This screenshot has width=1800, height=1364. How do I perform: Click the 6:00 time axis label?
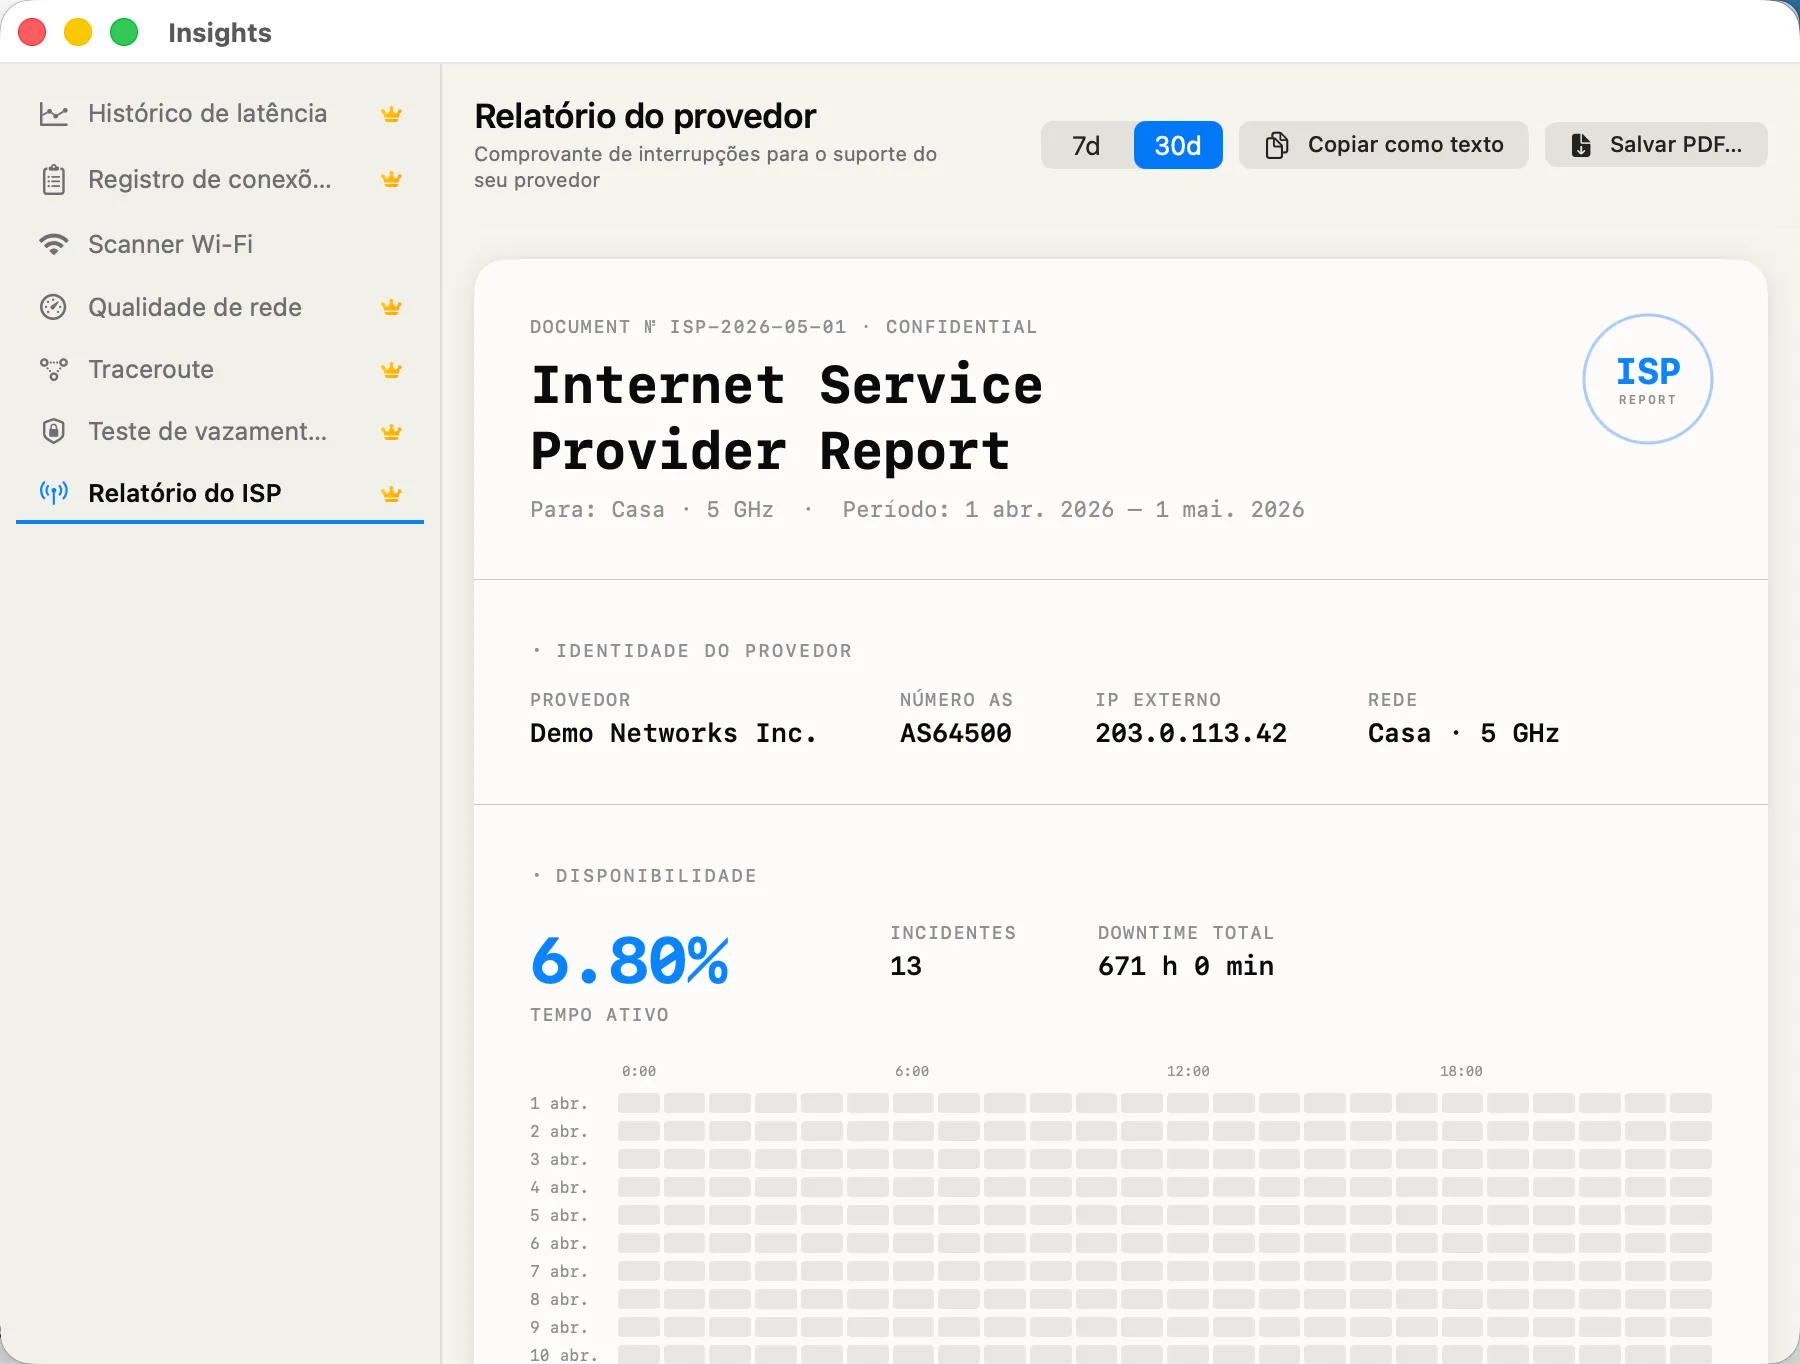[x=912, y=1071]
